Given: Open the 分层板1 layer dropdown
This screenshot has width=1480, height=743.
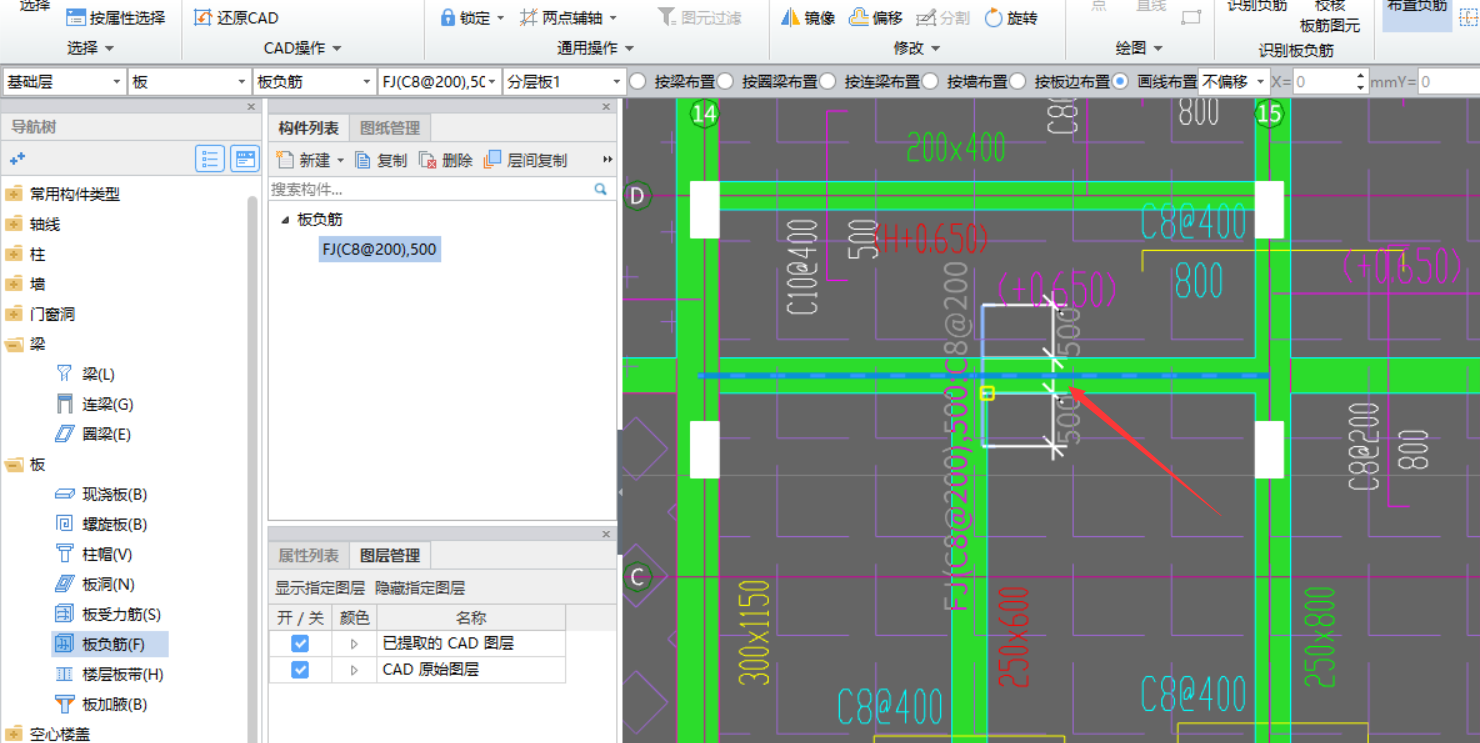Looking at the screenshot, I should (x=564, y=82).
